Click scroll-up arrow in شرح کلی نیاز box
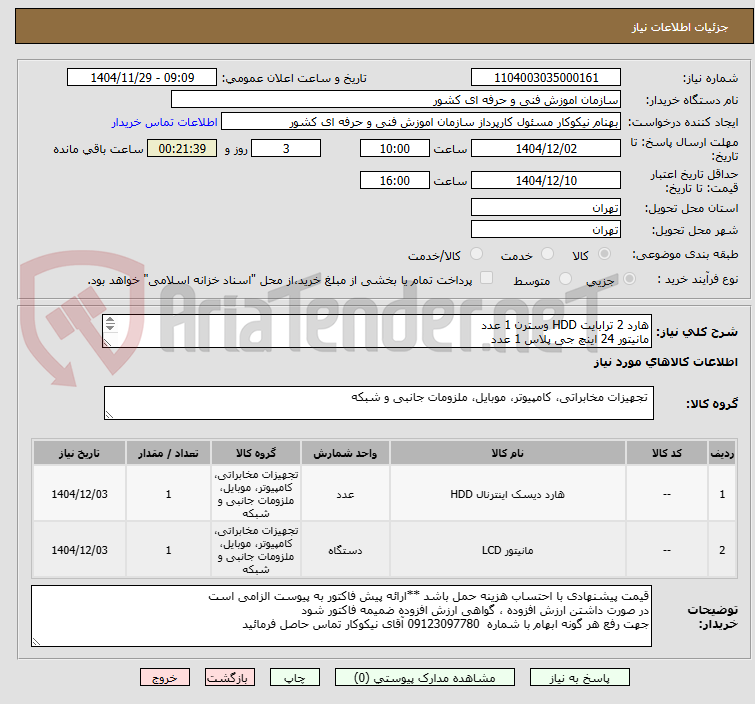The height and width of the screenshot is (704, 755). pos(110,320)
